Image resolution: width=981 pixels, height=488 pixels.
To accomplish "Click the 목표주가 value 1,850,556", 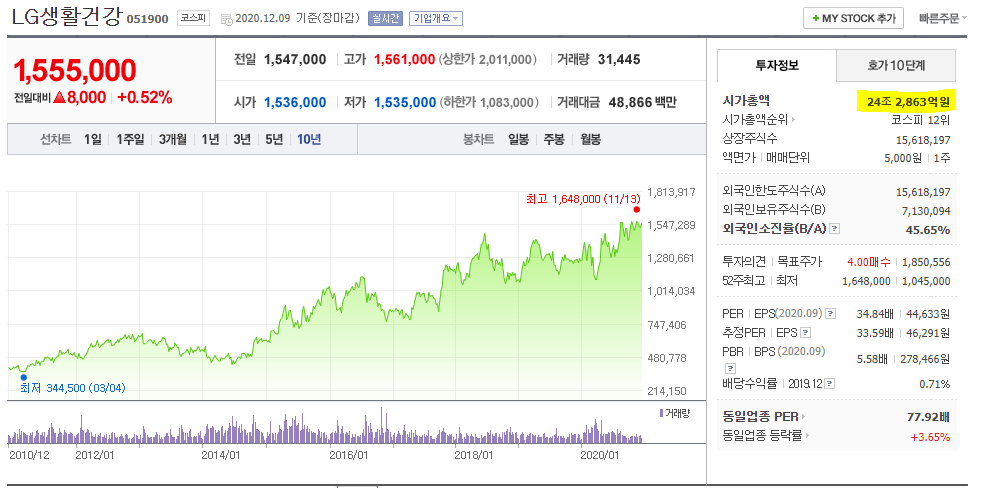I will pos(925,262).
